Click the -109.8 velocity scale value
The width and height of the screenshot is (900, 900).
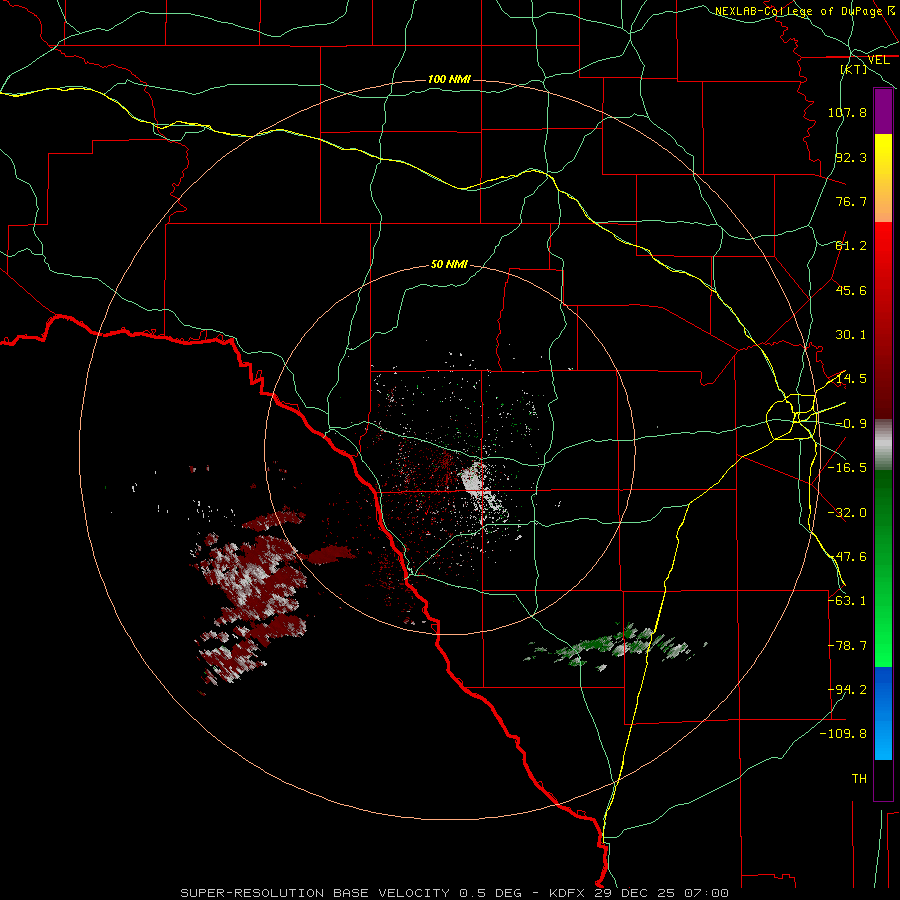pos(843,734)
